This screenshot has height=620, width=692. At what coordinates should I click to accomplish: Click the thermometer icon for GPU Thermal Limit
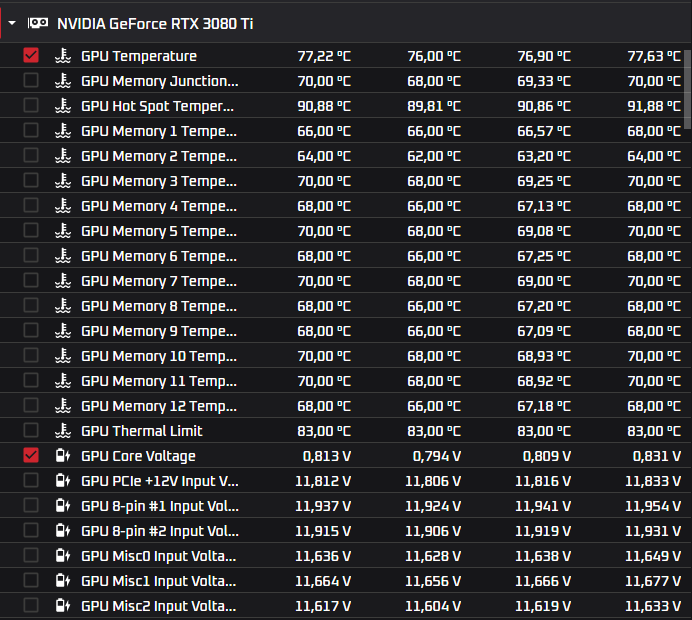pyautogui.click(x=63, y=431)
